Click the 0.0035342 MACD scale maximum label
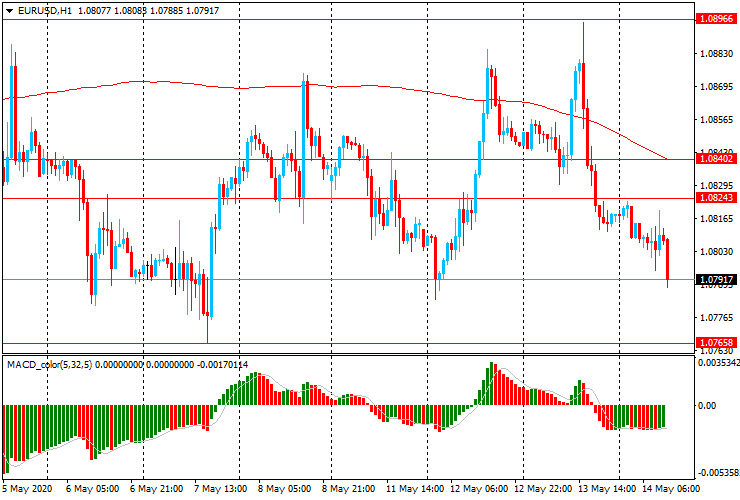 [x=718, y=364]
